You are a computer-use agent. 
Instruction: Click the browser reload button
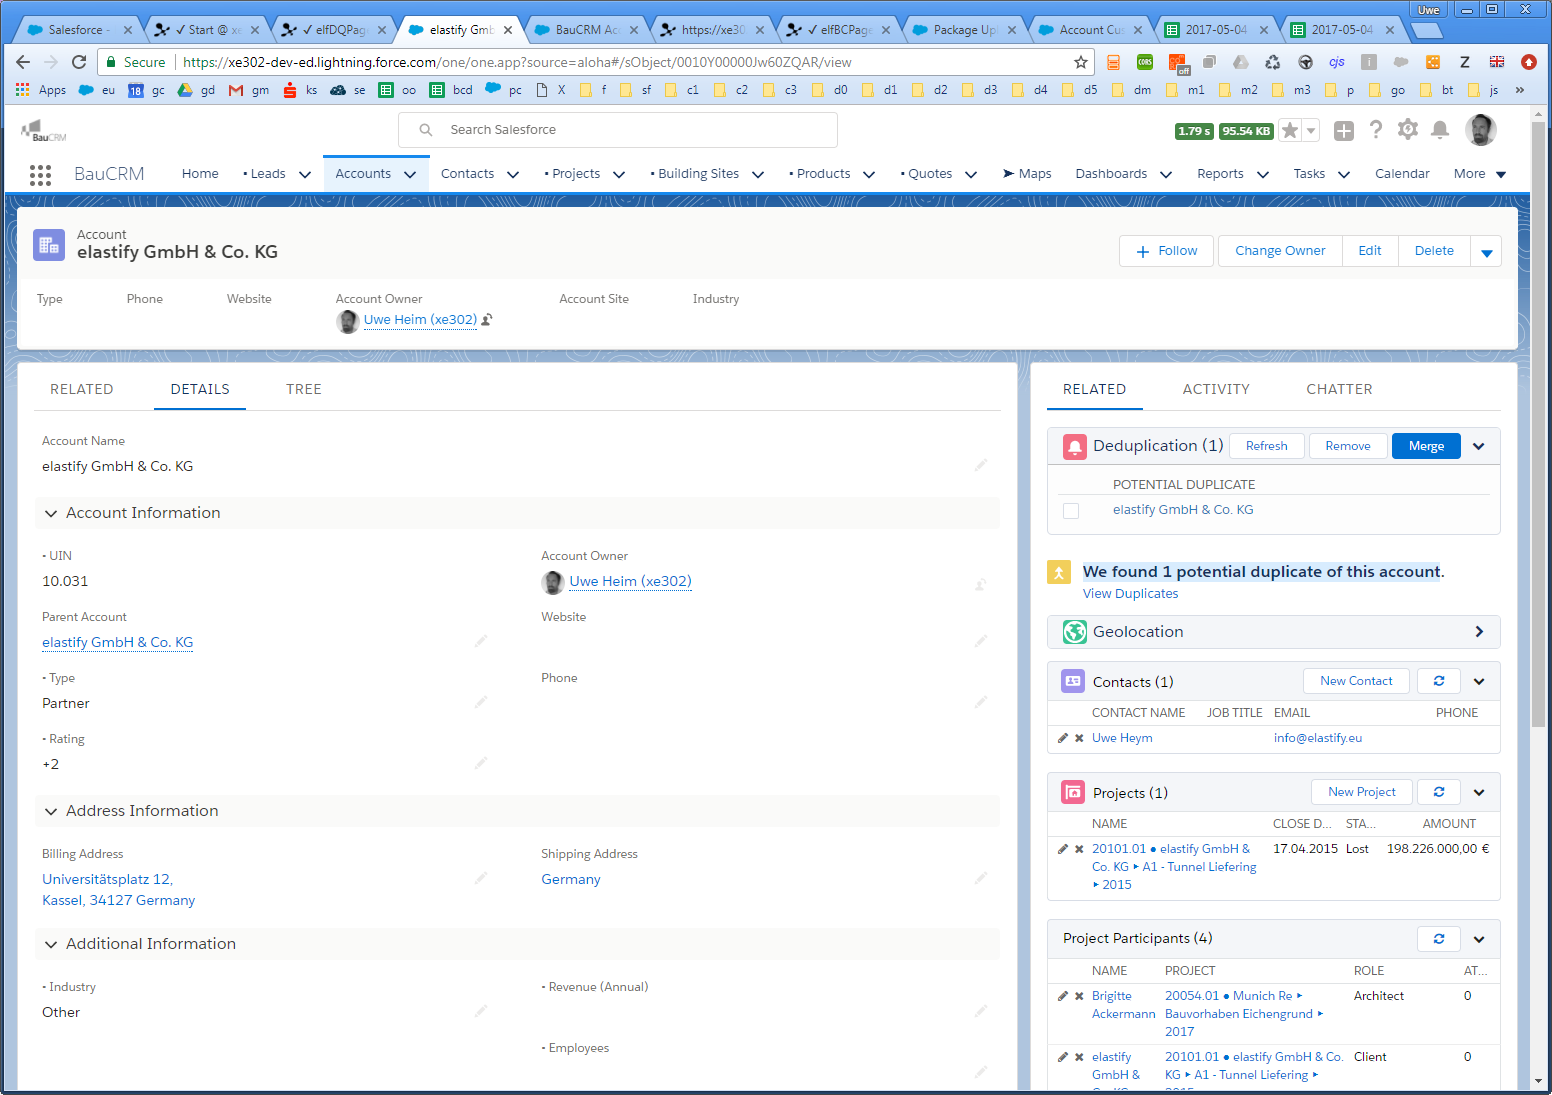click(x=79, y=62)
